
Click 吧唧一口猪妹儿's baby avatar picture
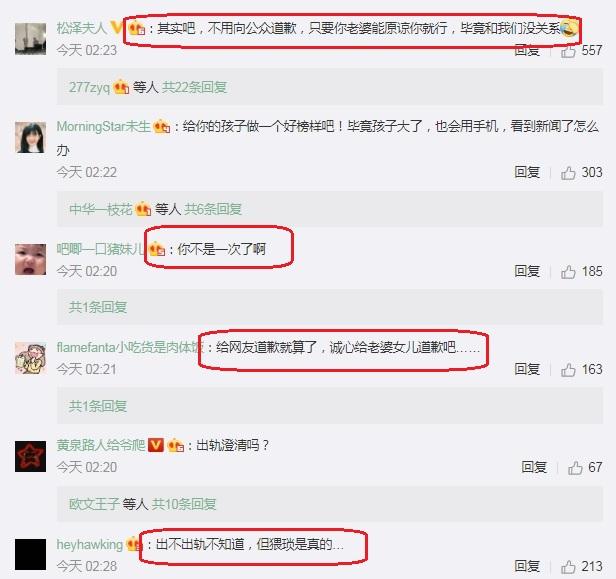(x=30, y=259)
